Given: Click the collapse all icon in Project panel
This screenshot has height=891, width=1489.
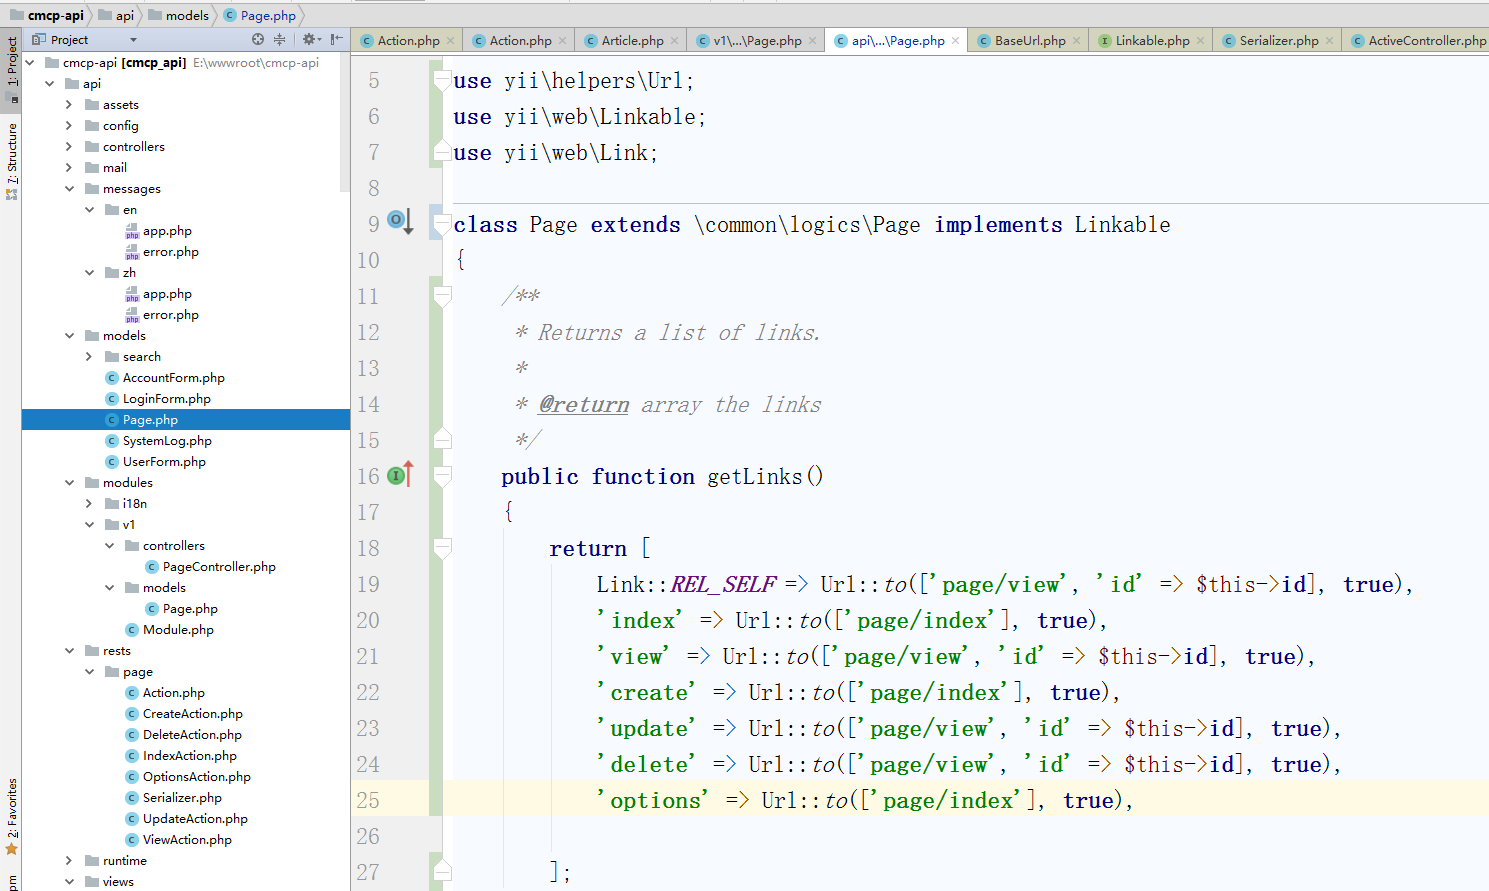Looking at the screenshot, I should pos(280,40).
